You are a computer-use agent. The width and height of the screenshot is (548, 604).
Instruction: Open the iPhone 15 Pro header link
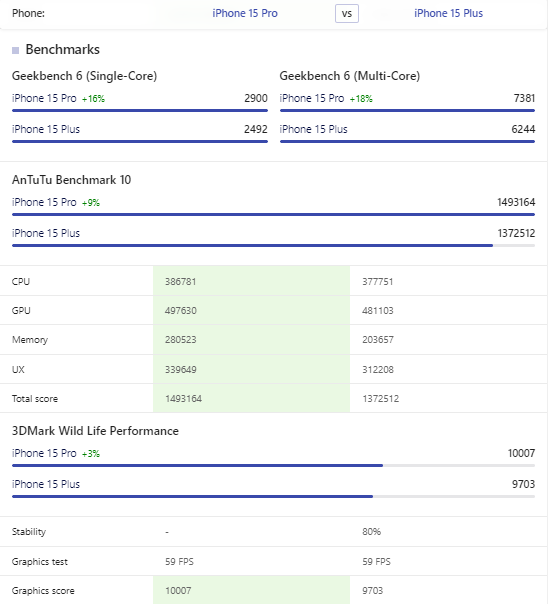click(x=245, y=13)
